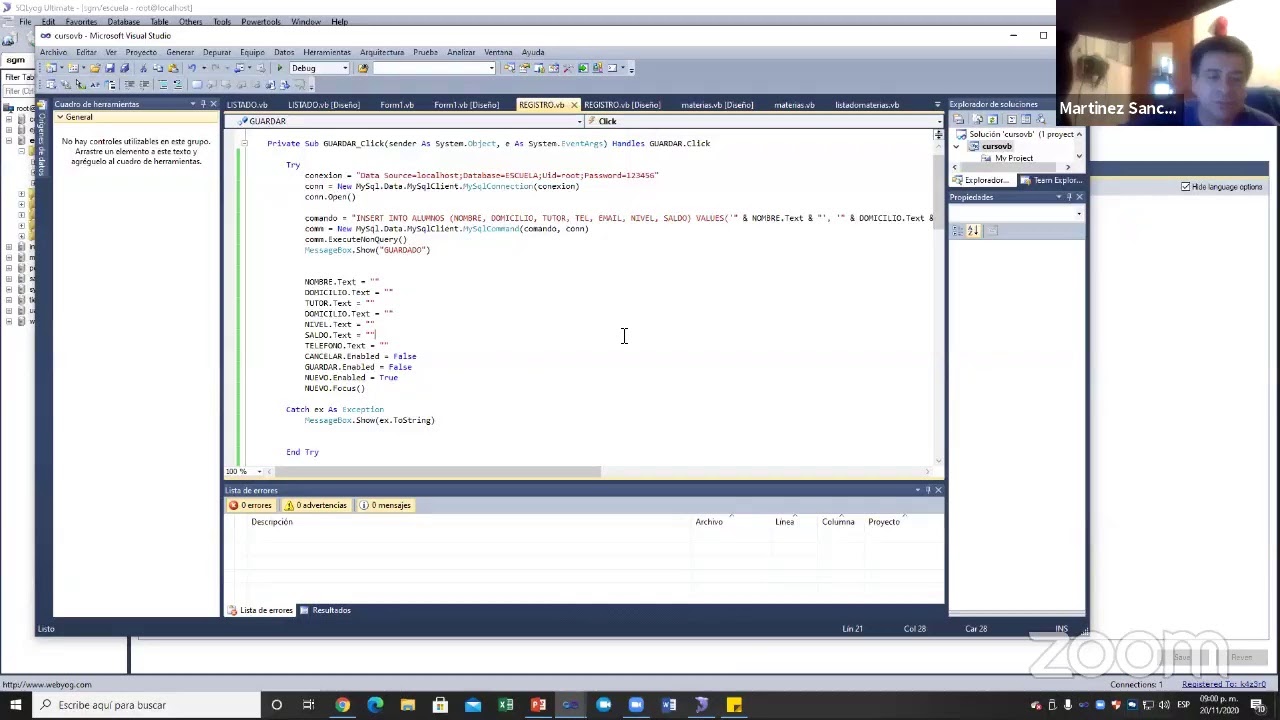The width and height of the screenshot is (1280, 720).
Task: Open the GUARDAR object dropdown
Action: click(579, 121)
